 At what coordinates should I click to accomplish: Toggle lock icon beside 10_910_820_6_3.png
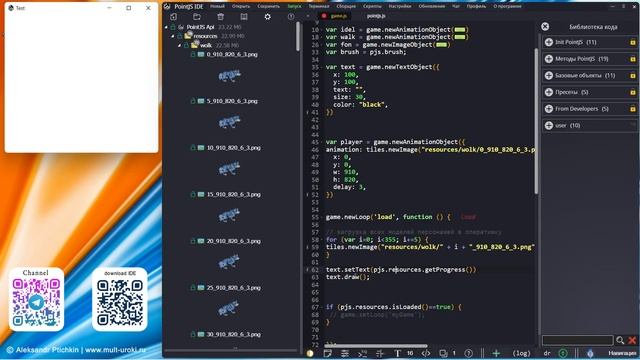click(193, 147)
